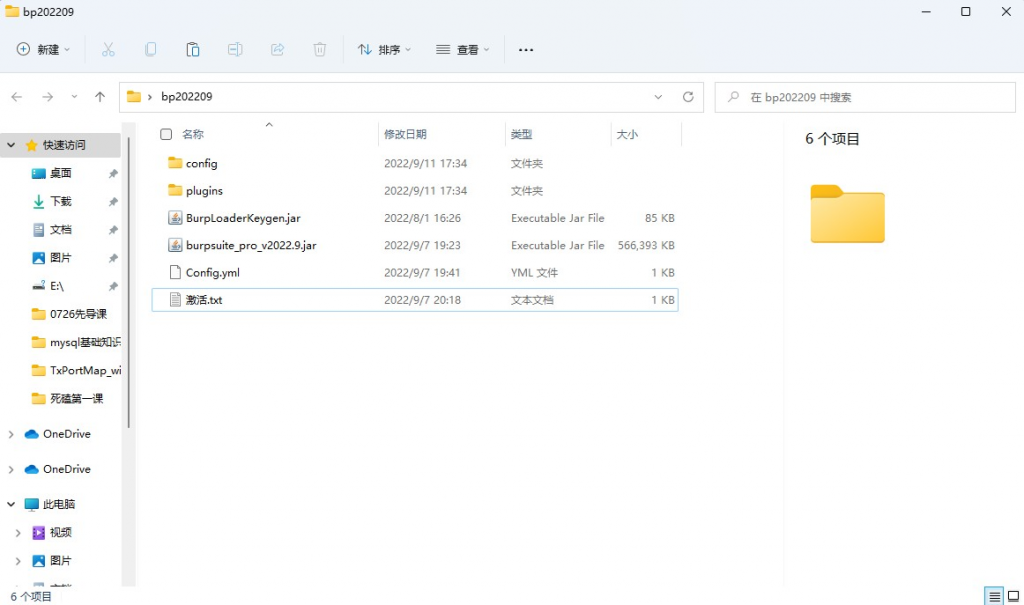Click the Share icon in toolbar

tap(278, 50)
